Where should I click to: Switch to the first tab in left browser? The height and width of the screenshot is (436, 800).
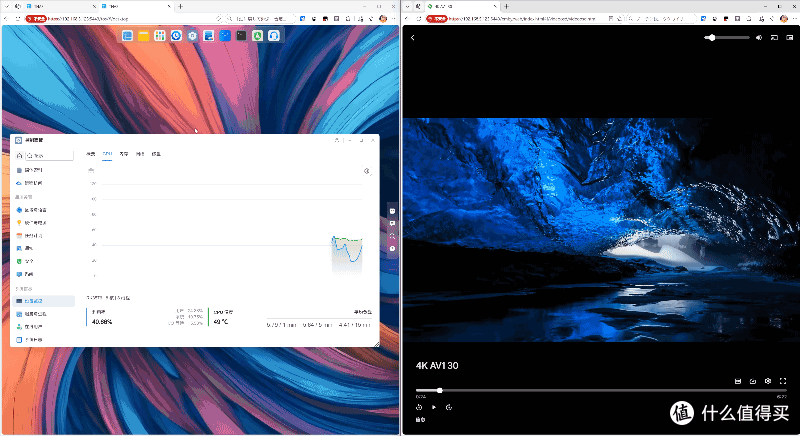[61, 6]
